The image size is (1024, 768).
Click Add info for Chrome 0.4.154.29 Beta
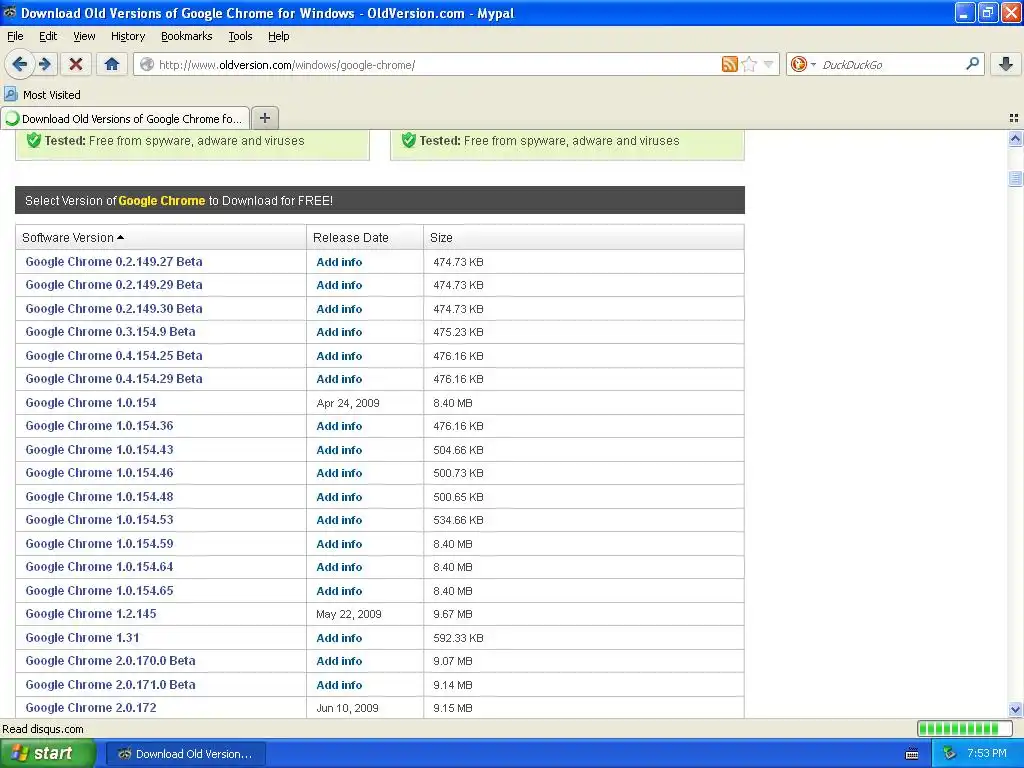coord(339,379)
